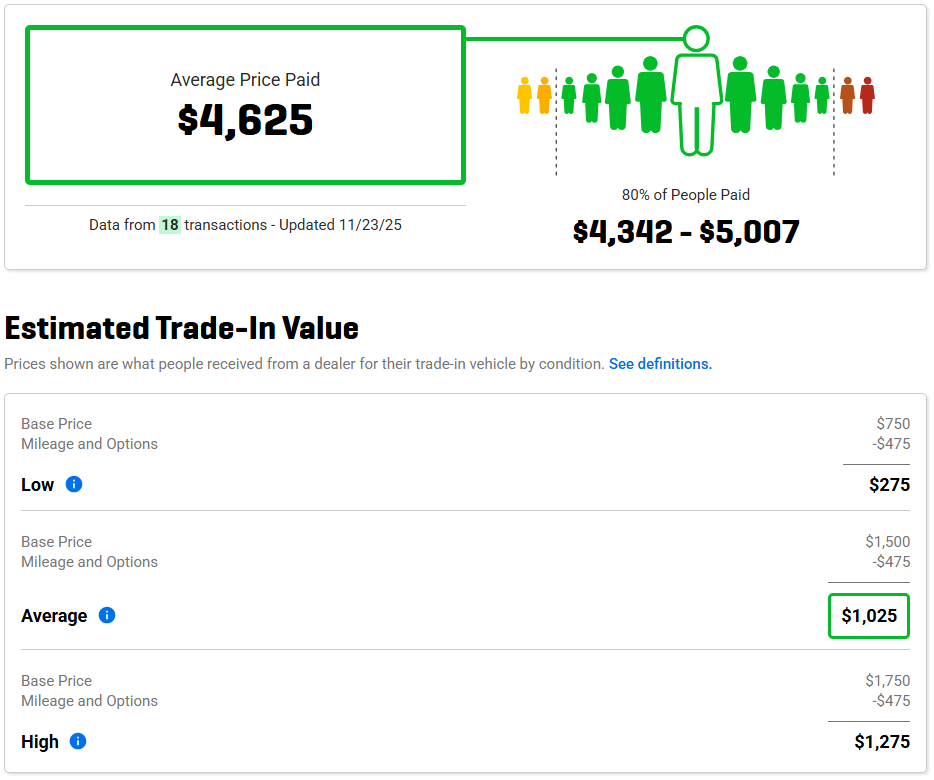Select the highlighted $1,025 average trade-in value

point(869,616)
